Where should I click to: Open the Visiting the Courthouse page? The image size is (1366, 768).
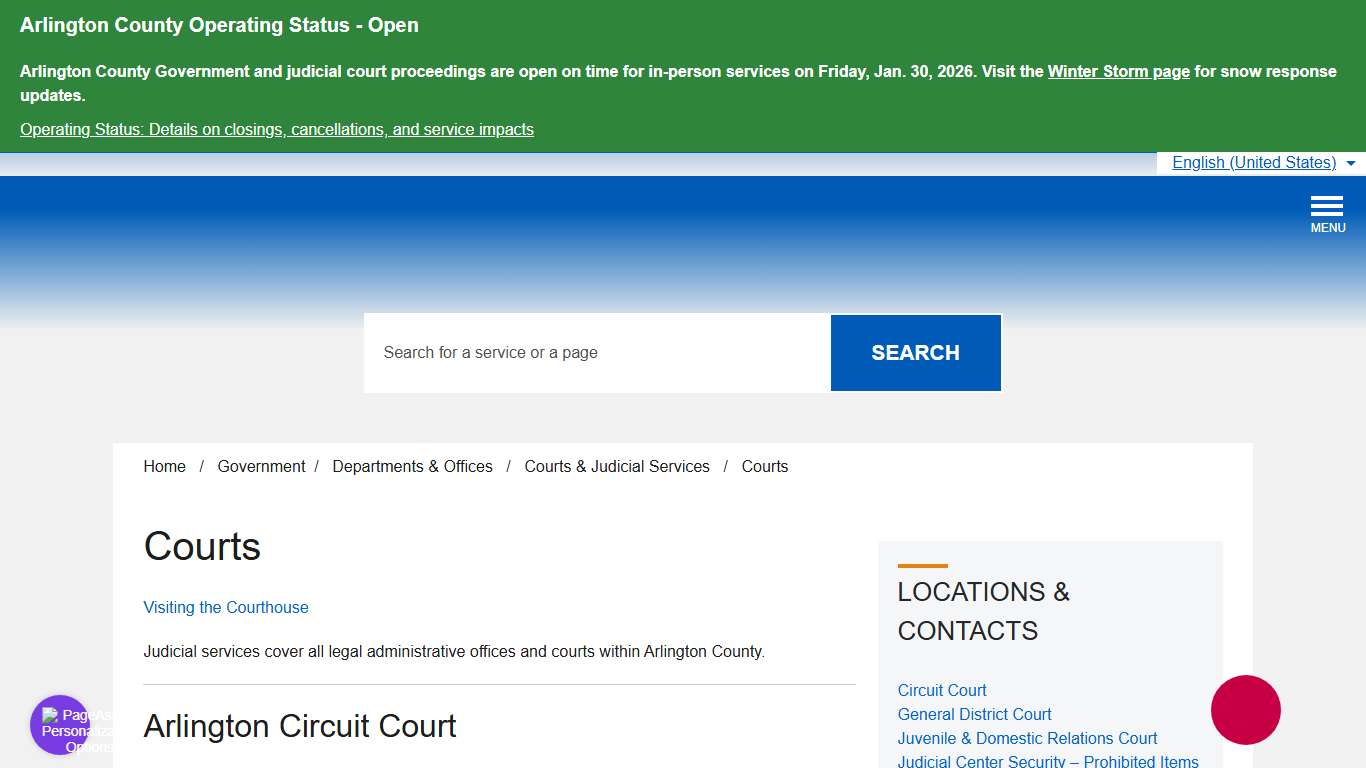(x=226, y=607)
